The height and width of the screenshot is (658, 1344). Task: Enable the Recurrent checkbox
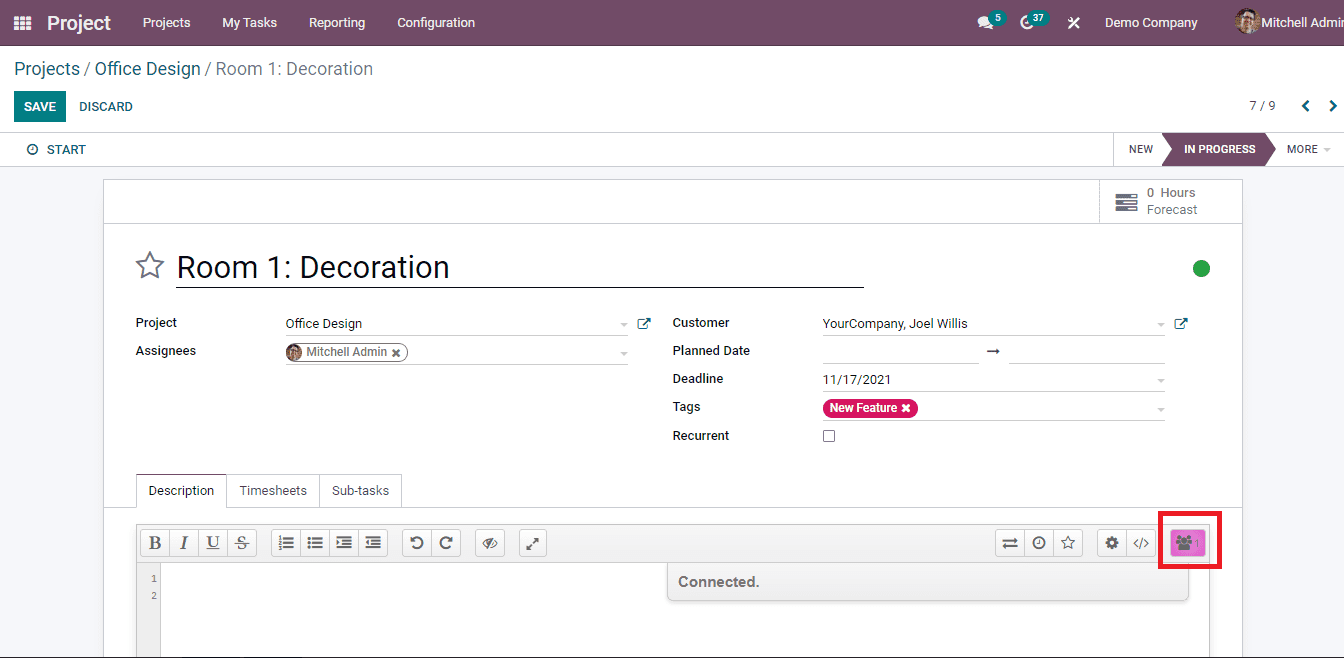[829, 435]
